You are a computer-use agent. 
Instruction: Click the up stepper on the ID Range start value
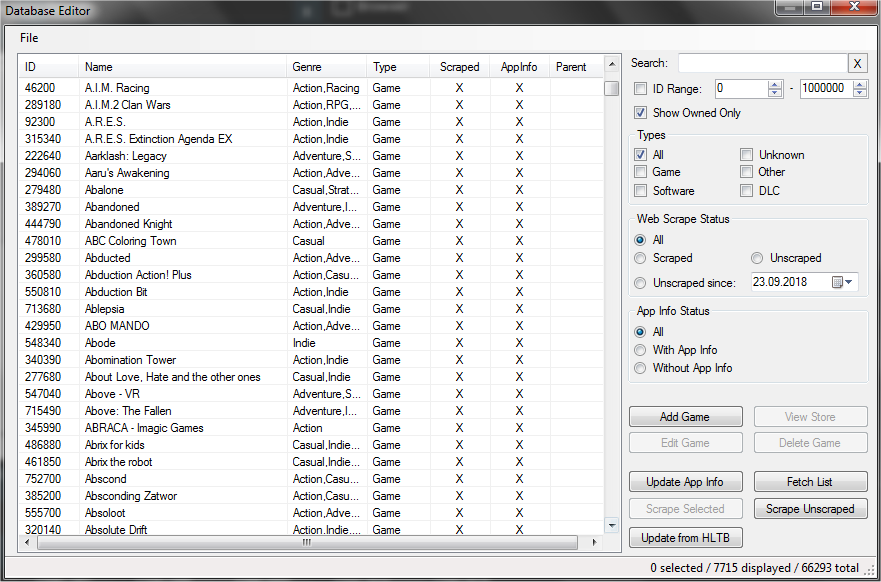[x=775, y=84]
